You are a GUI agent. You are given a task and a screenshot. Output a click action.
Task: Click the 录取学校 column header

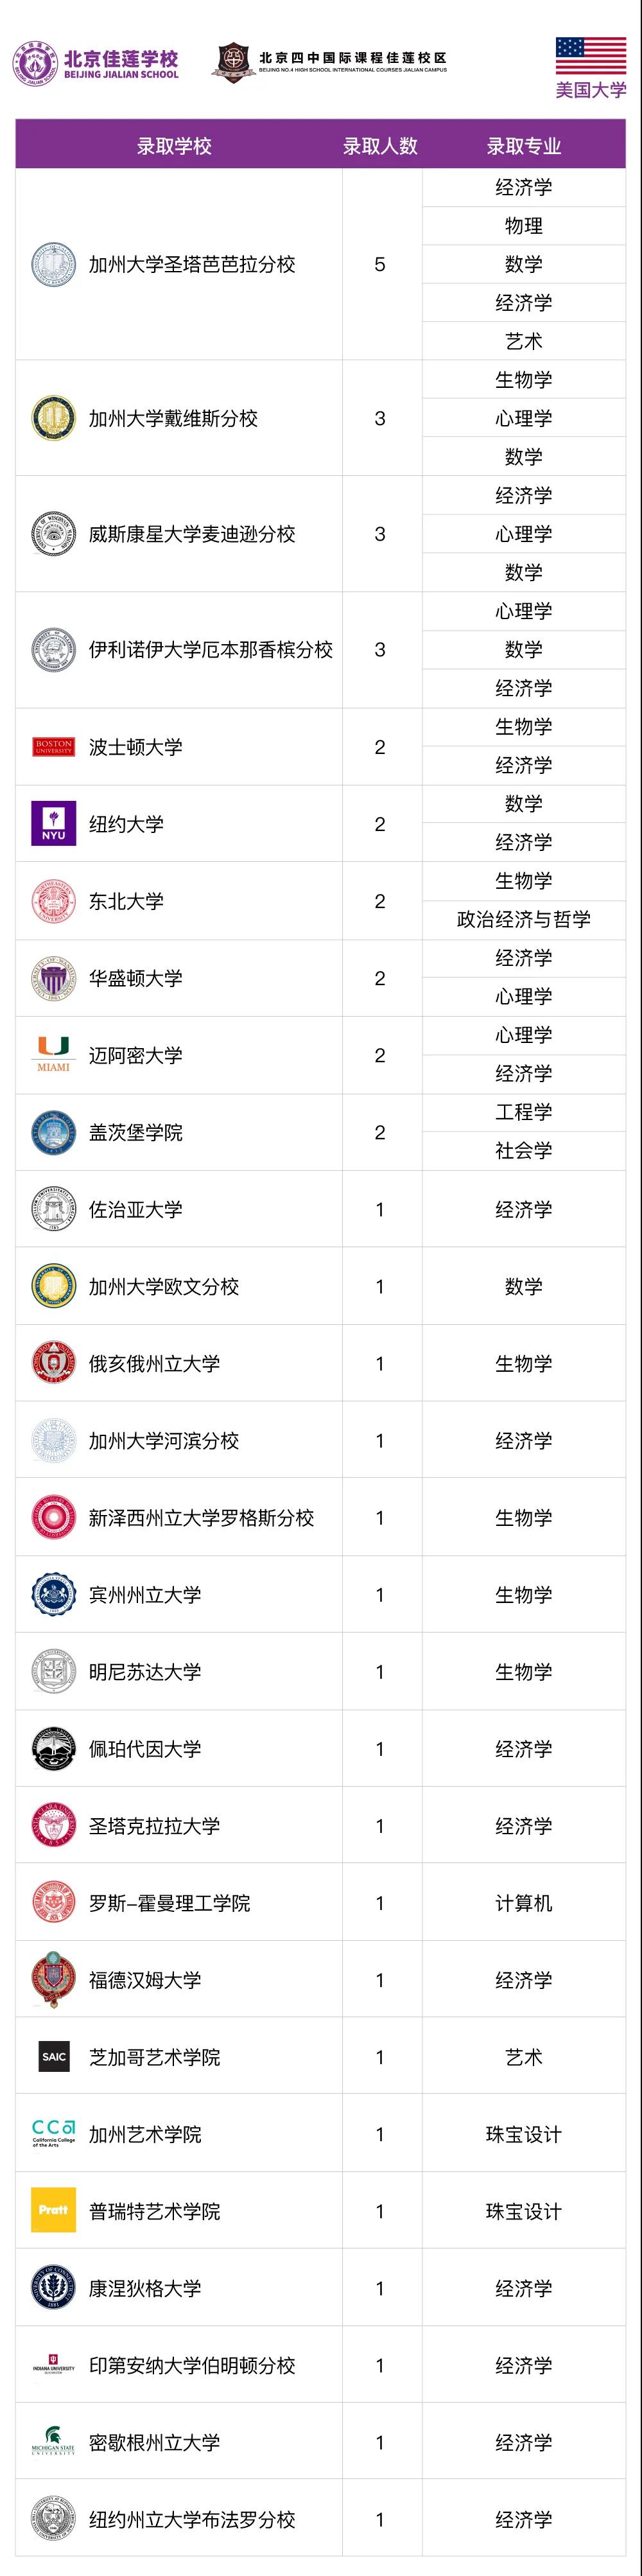[x=174, y=146]
